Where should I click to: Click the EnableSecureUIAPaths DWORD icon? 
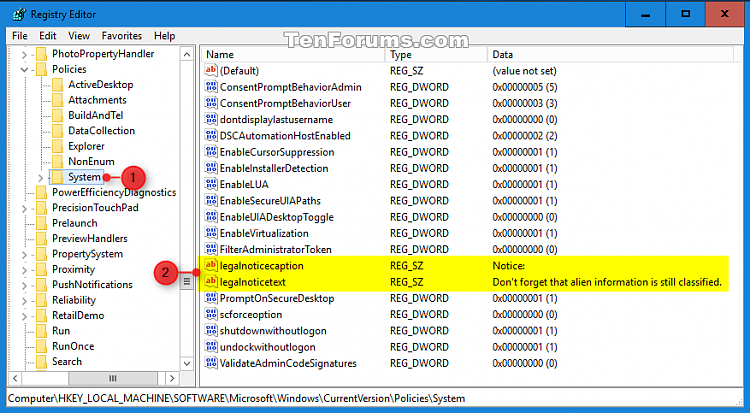click(x=211, y=201)
